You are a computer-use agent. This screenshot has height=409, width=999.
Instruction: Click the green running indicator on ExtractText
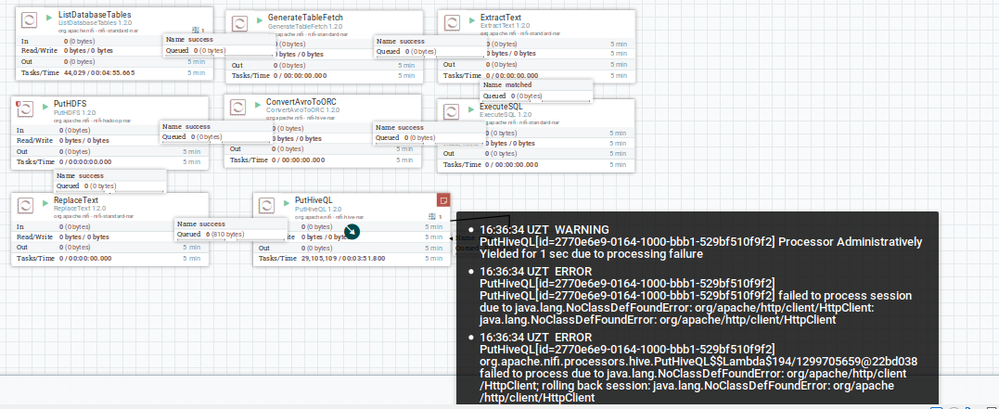(x=472, y=18)
